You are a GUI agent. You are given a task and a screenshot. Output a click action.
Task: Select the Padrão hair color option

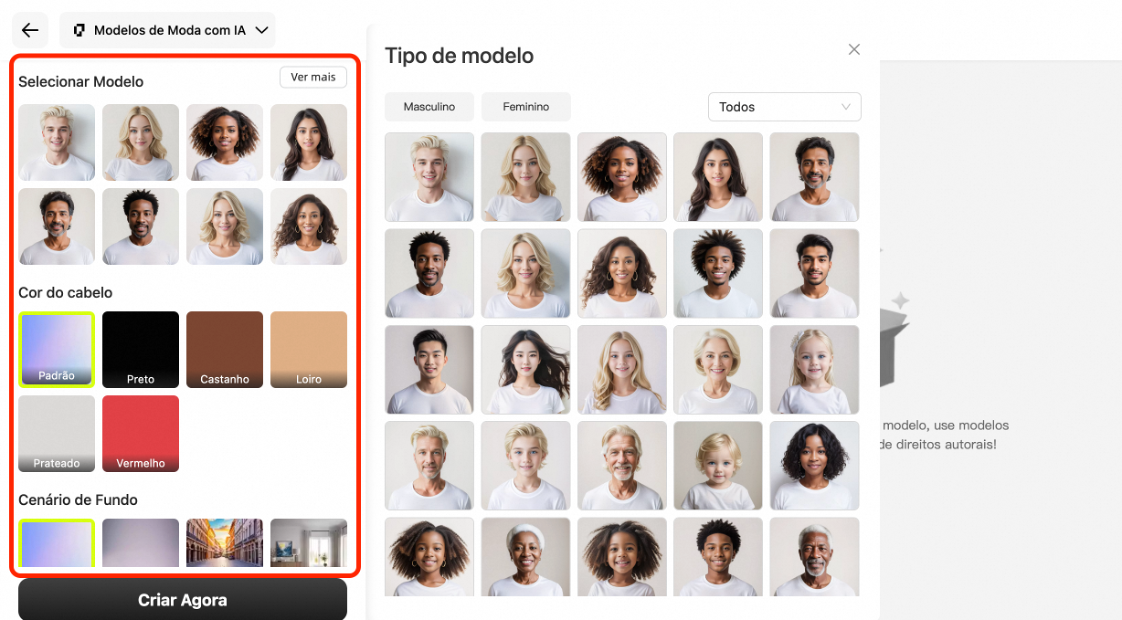pyautogui.click(x=57, y=349)
